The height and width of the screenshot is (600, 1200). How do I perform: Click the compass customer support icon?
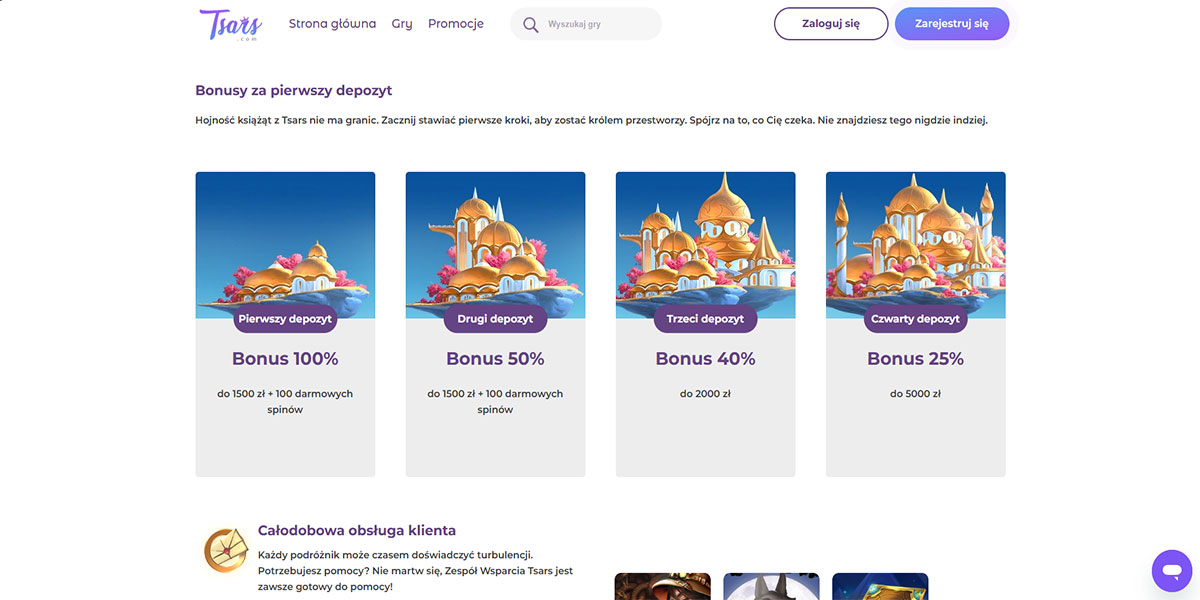[x=226, y=551]
